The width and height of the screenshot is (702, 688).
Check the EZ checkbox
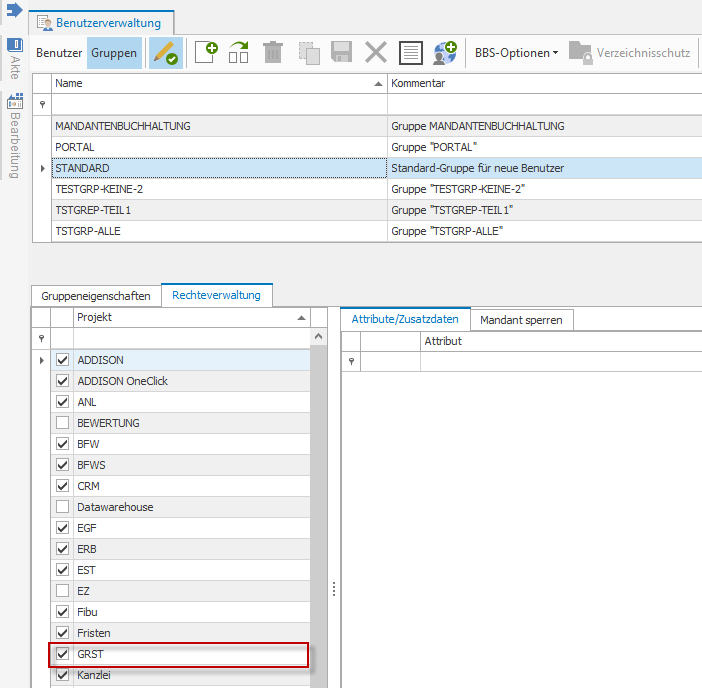pyautogui.click(x=62, y=591)
